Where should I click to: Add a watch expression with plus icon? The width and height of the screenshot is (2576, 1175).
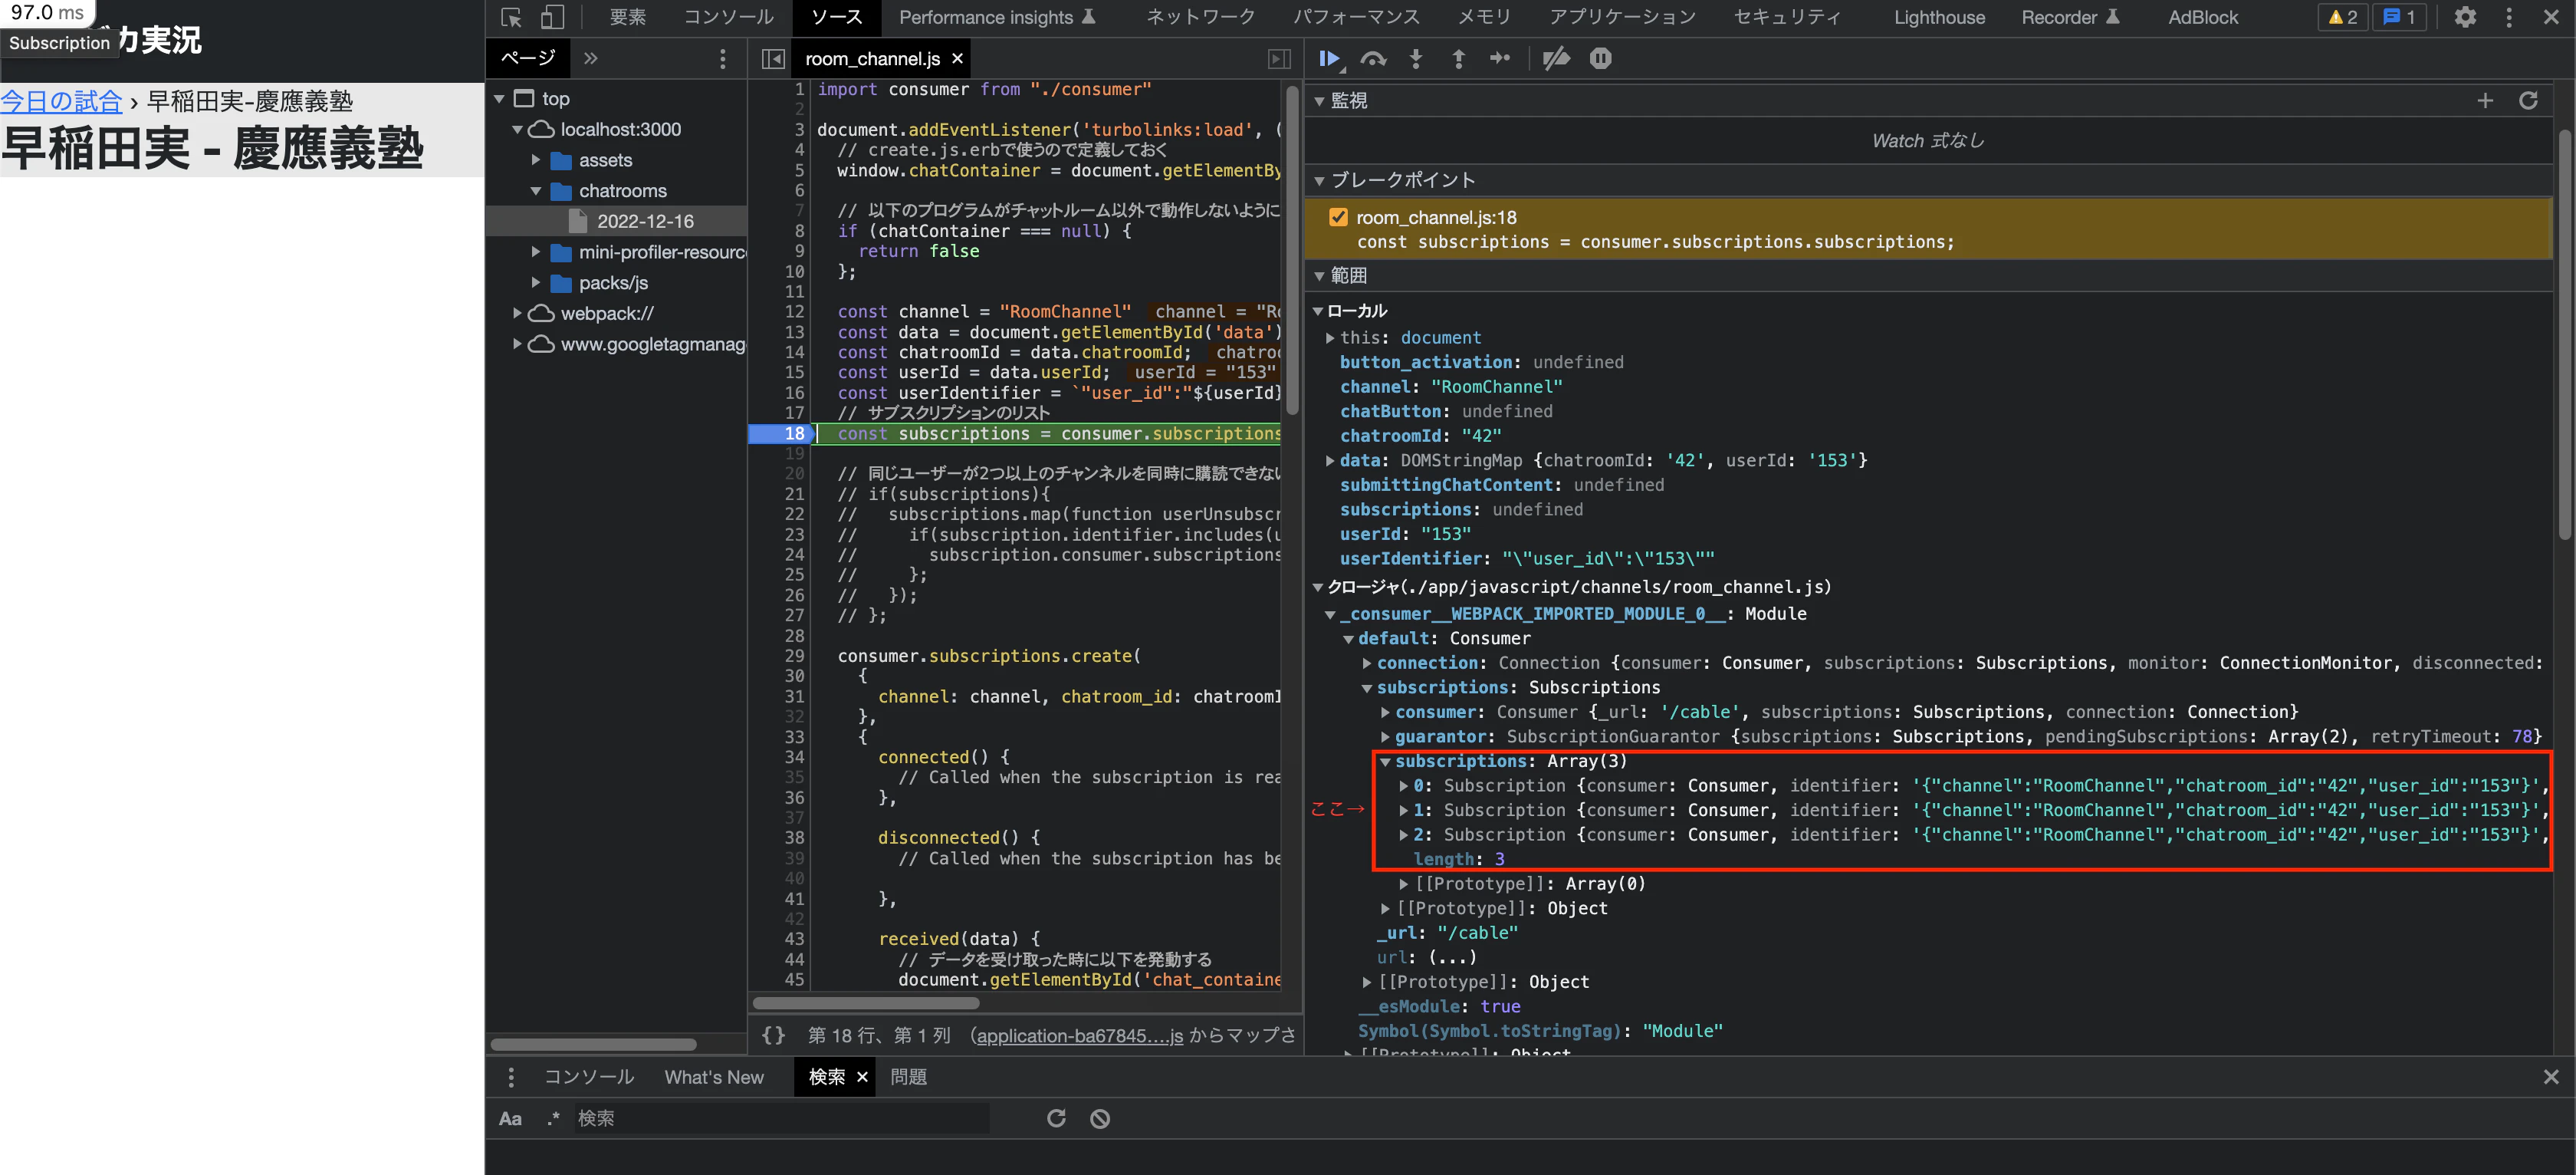2485,101
